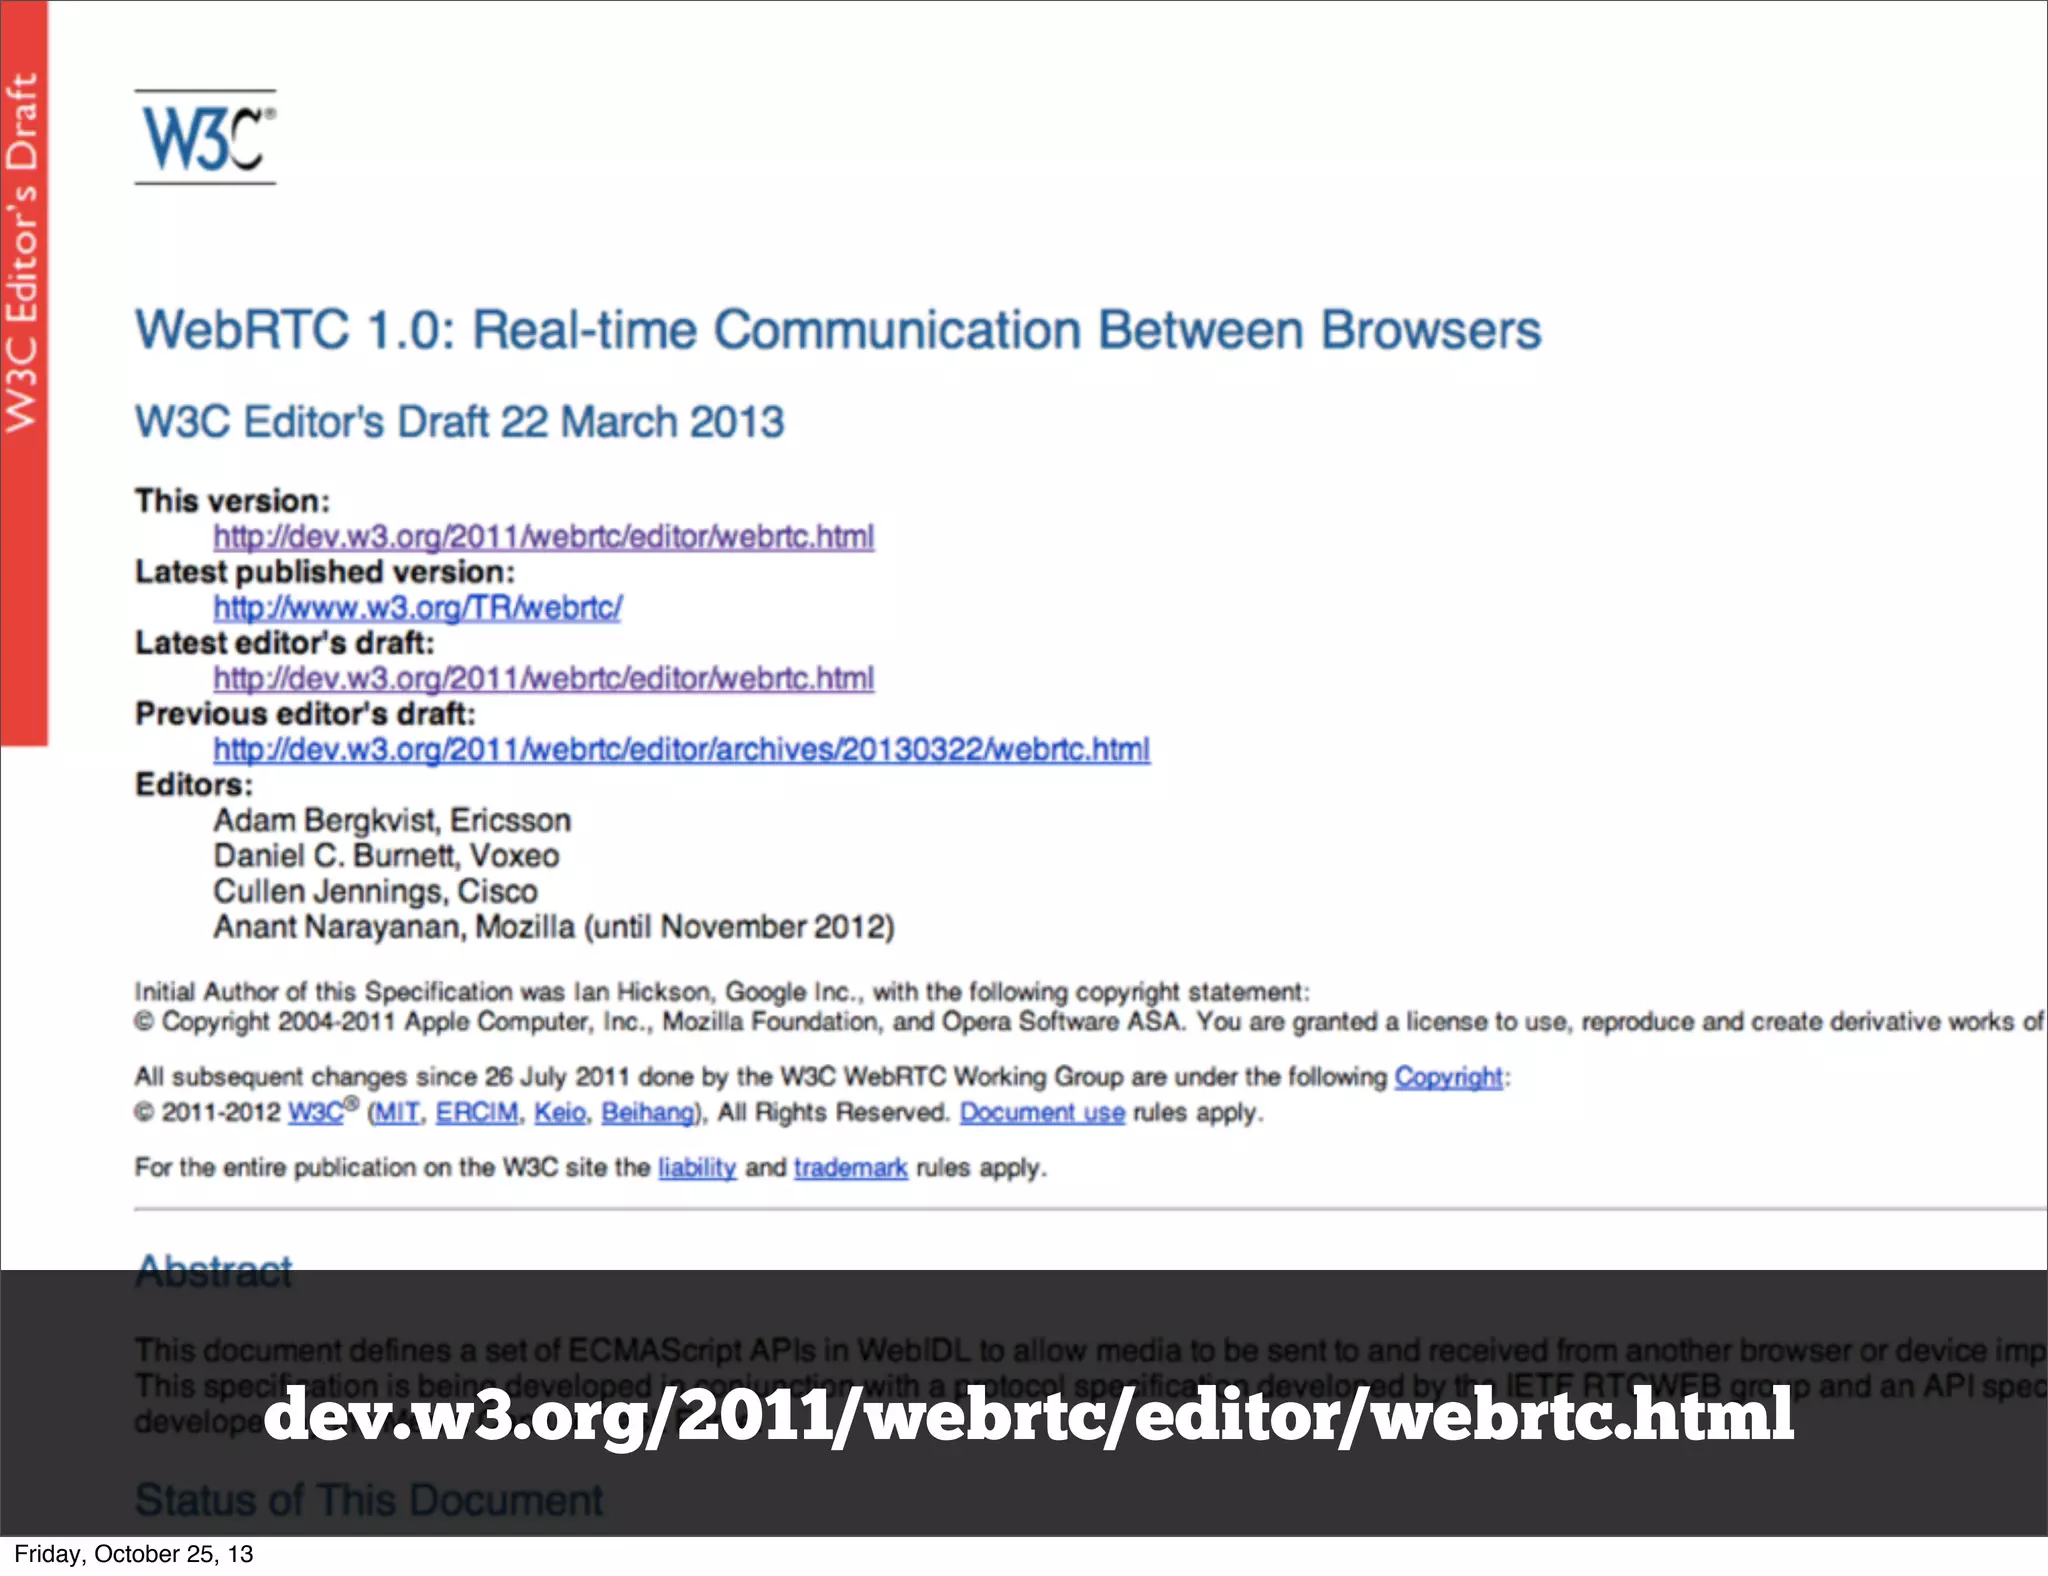
Task: Click the 'Editors:' label
Action: pyautogui.click(x=194, y=785)
